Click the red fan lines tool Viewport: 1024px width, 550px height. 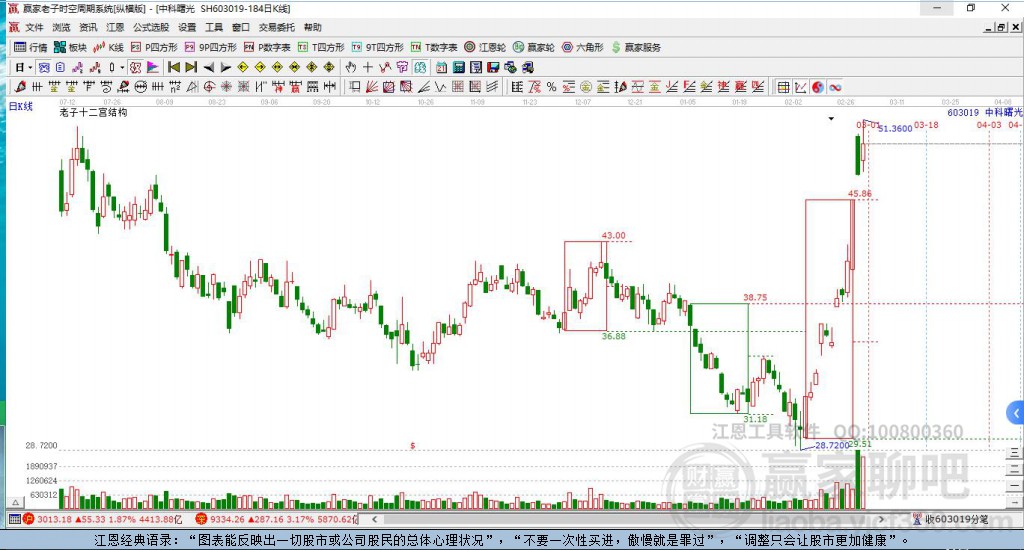[372, 87]
